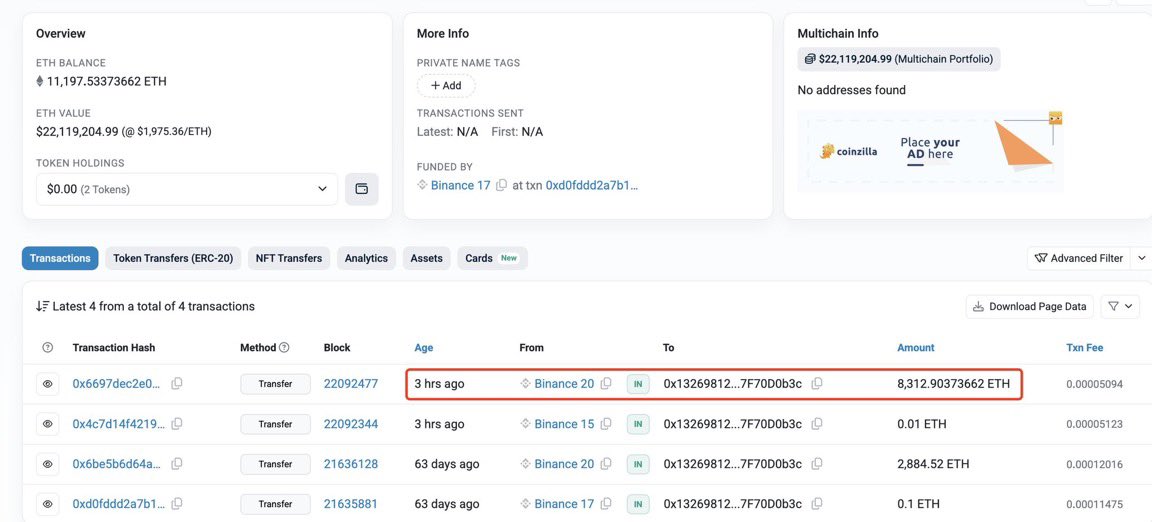Copy transaction hash 0x4c7d14f4219
The height and width of the screenshot is (522, 1152).
(x=177, y=424)
